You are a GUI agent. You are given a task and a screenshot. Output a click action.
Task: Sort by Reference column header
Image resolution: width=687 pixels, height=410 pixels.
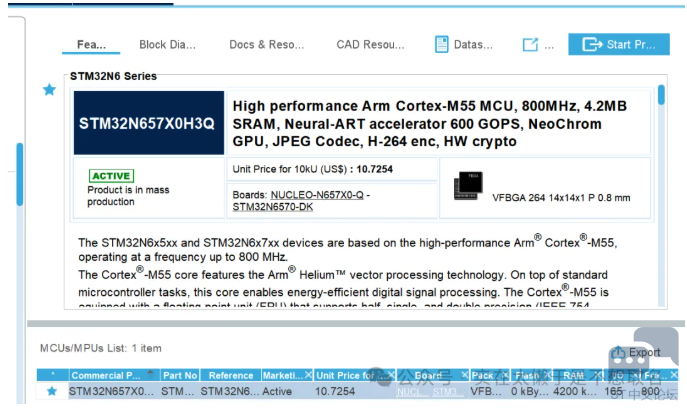click(x=231, y=375)
